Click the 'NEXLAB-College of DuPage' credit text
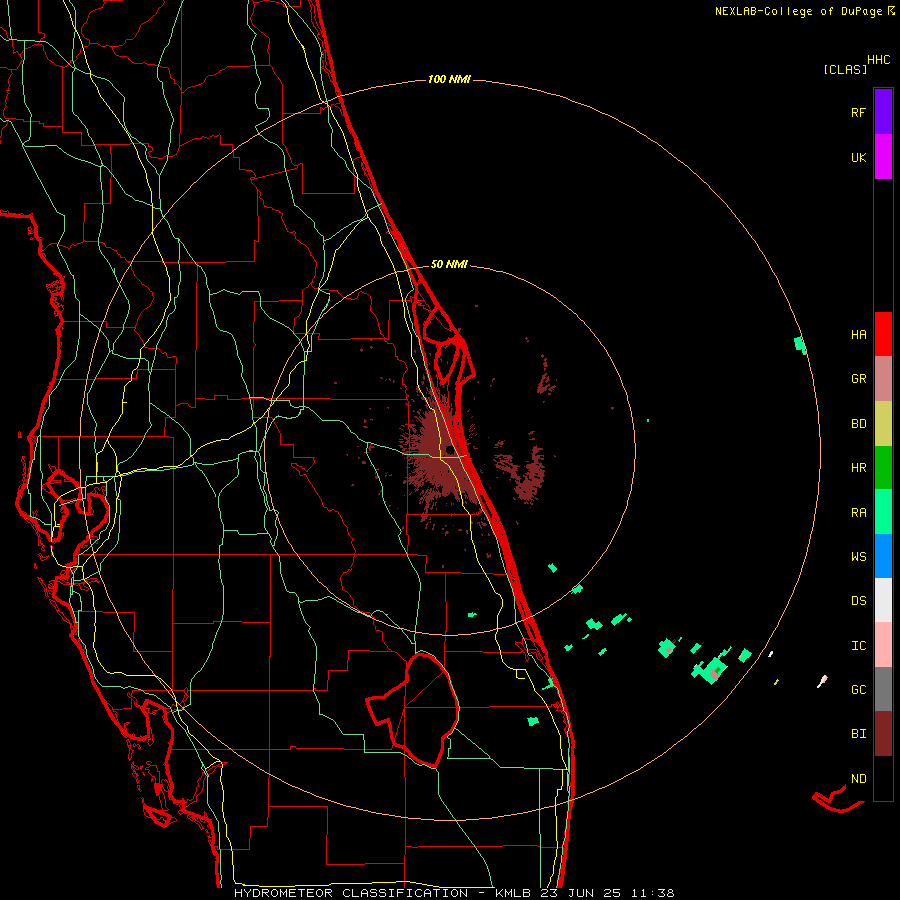Viewport: 900px width, 900px height. pos(800,11)
